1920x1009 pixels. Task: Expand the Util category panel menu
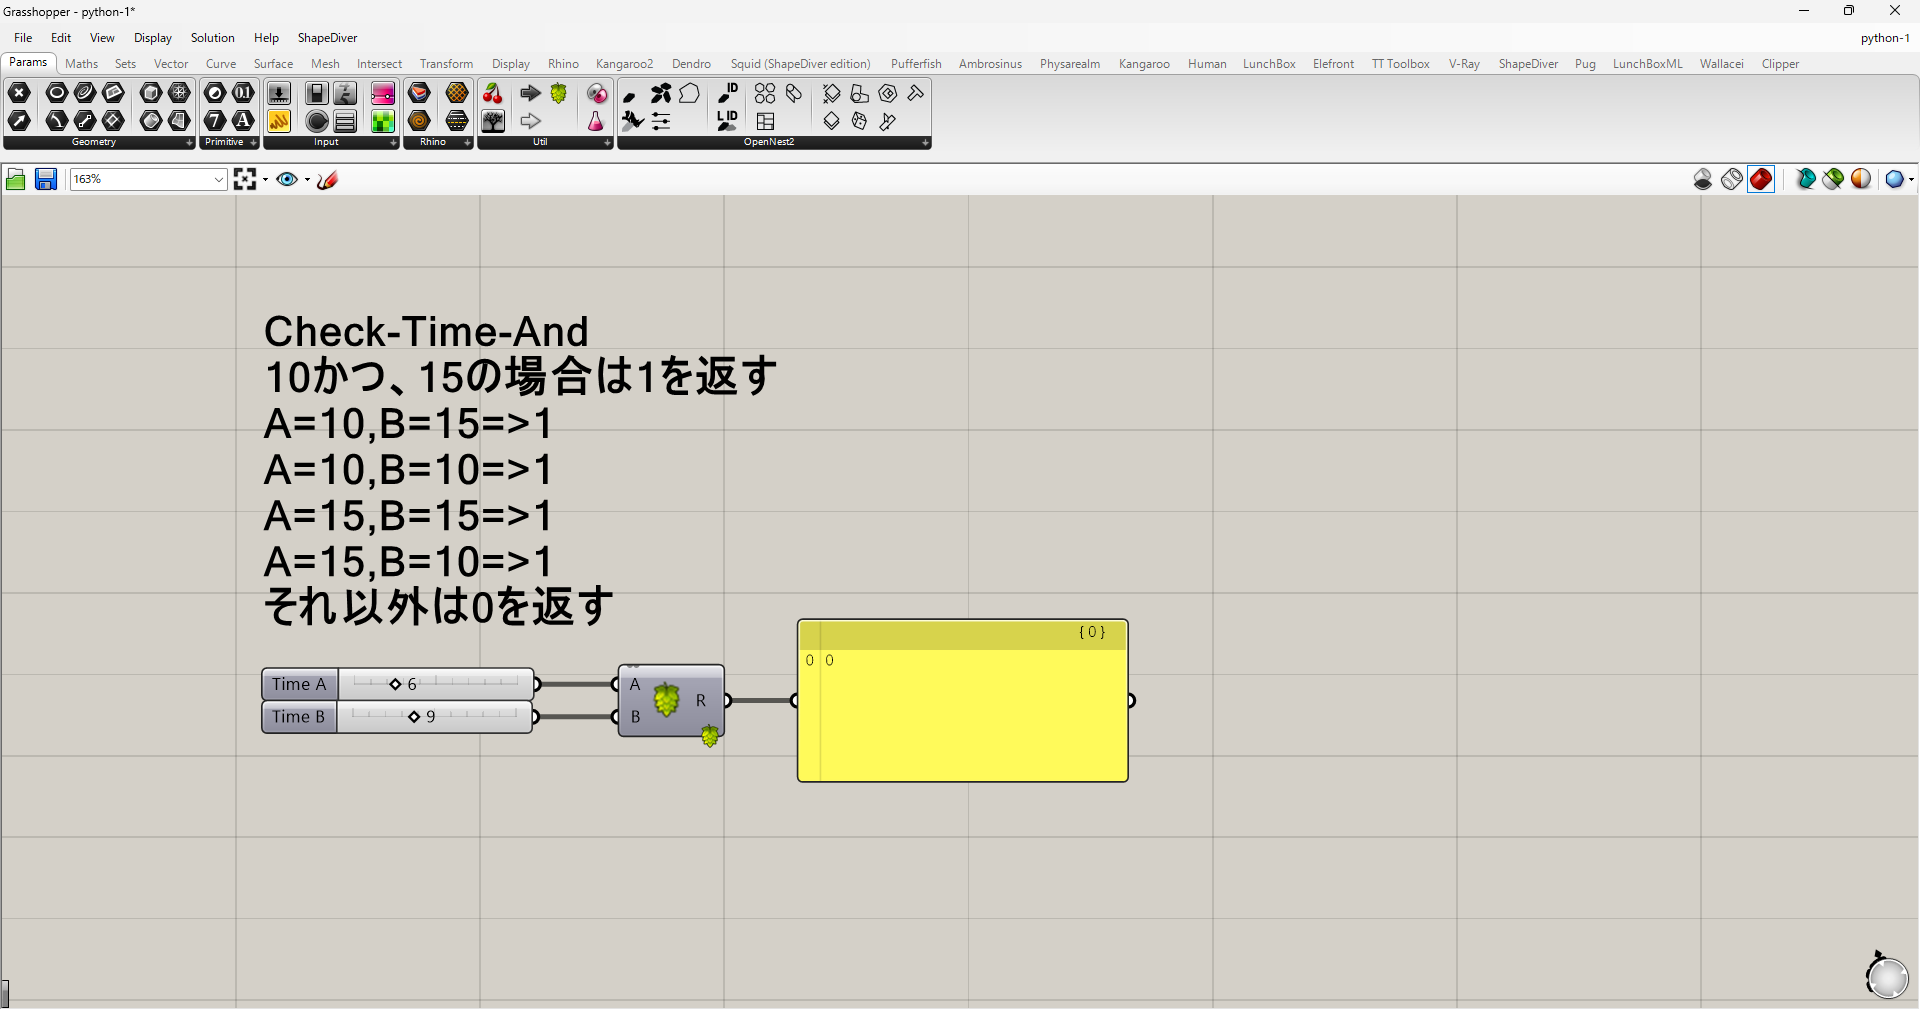pos(606,143)
